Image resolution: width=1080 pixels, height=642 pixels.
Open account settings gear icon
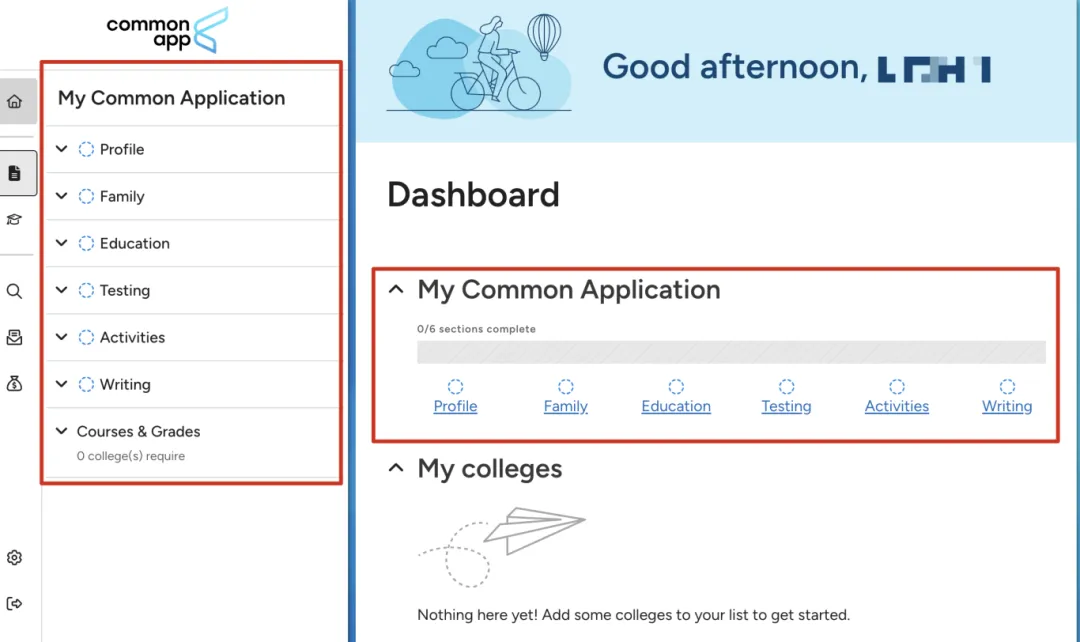pyautogui.click(x=14, y=557)
